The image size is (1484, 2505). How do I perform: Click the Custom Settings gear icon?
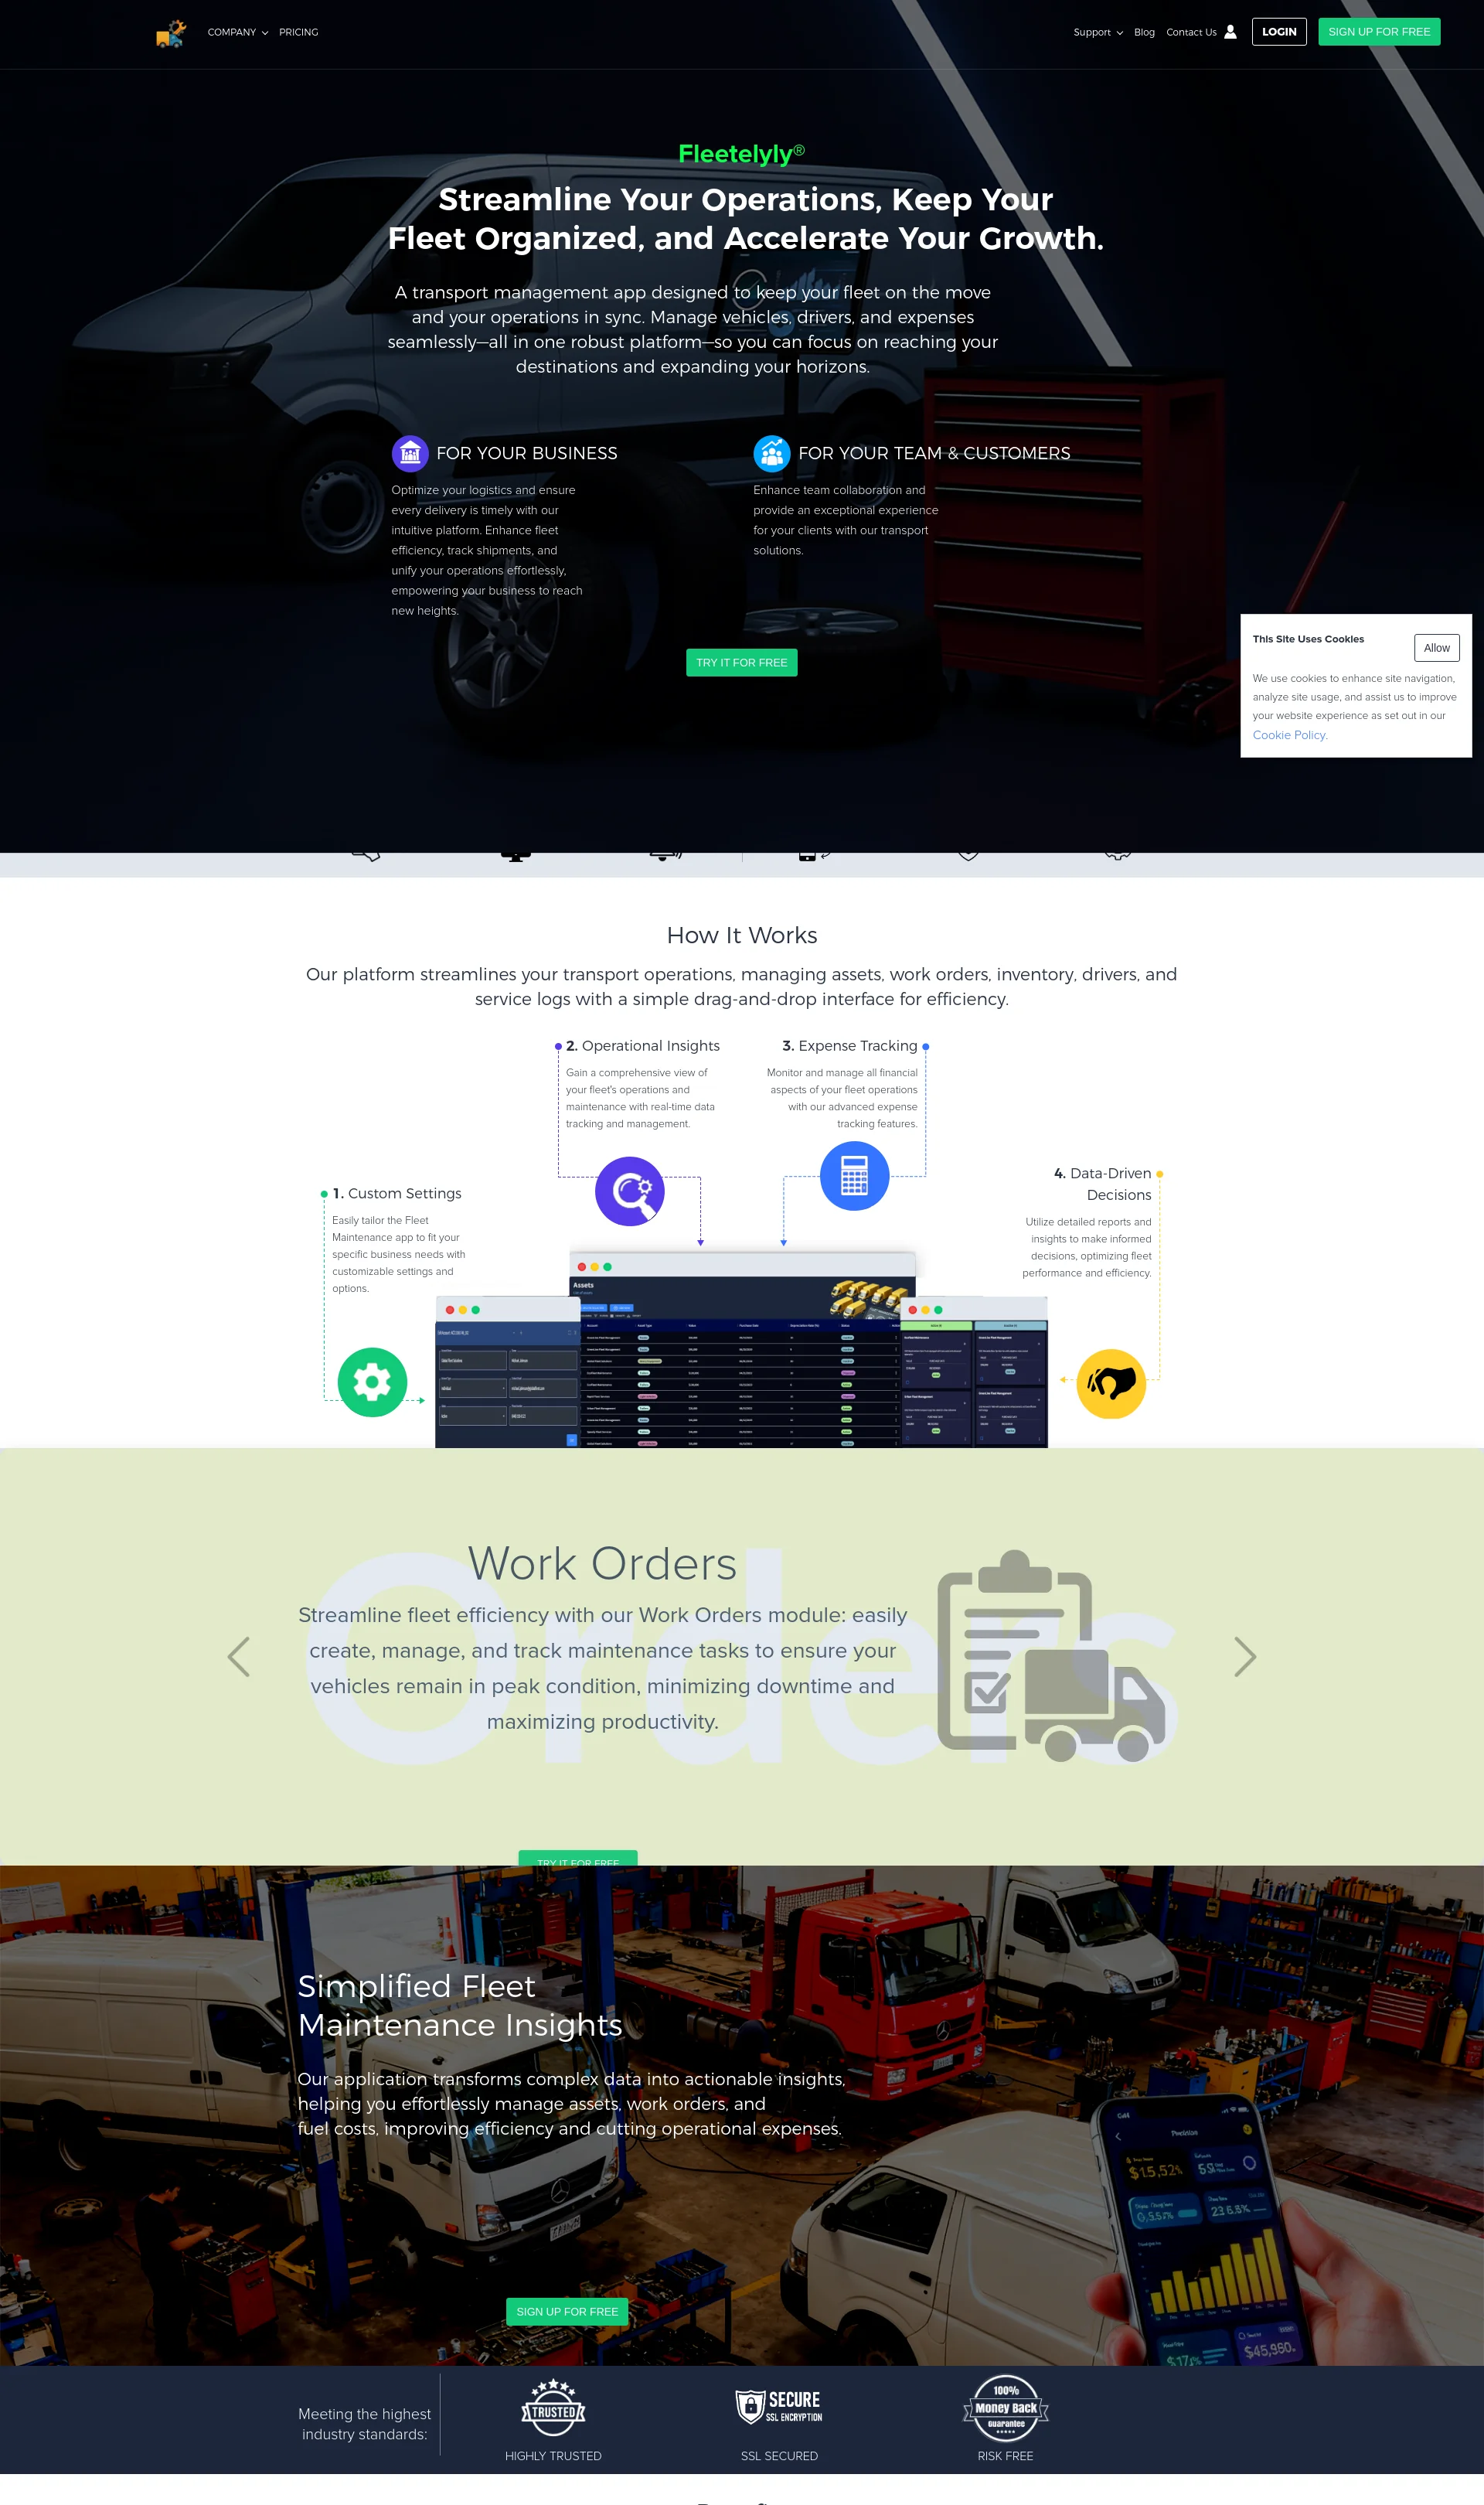pos(372,1382)
